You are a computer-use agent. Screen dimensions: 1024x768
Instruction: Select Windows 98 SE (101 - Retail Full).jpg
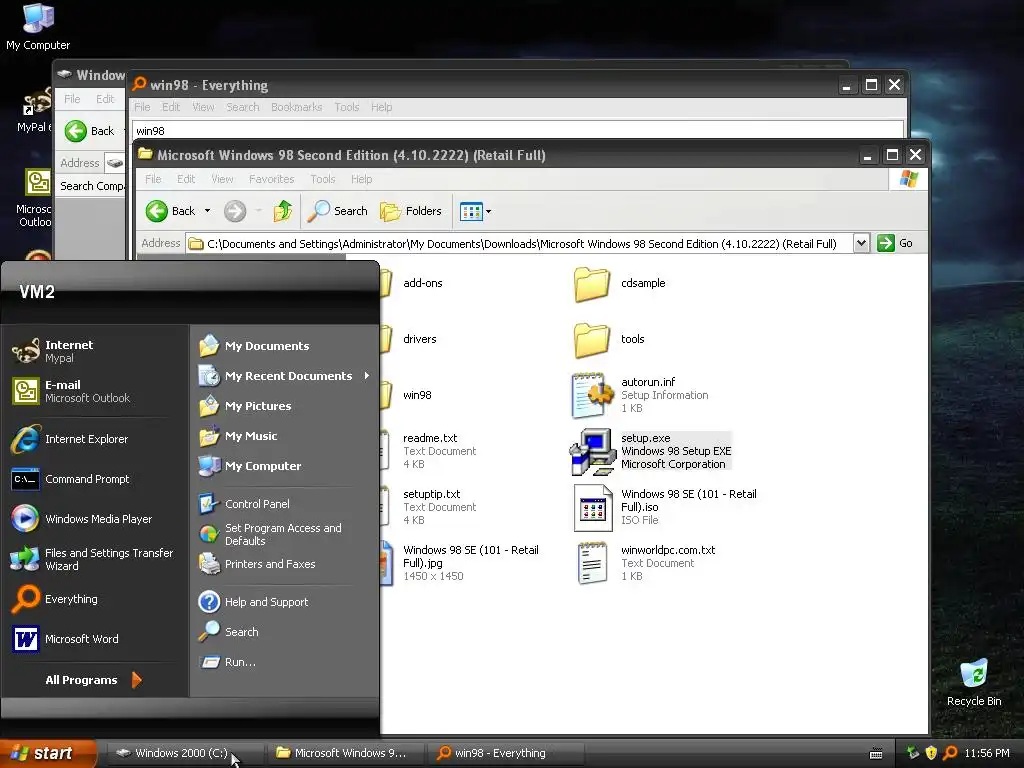(460, 563)
